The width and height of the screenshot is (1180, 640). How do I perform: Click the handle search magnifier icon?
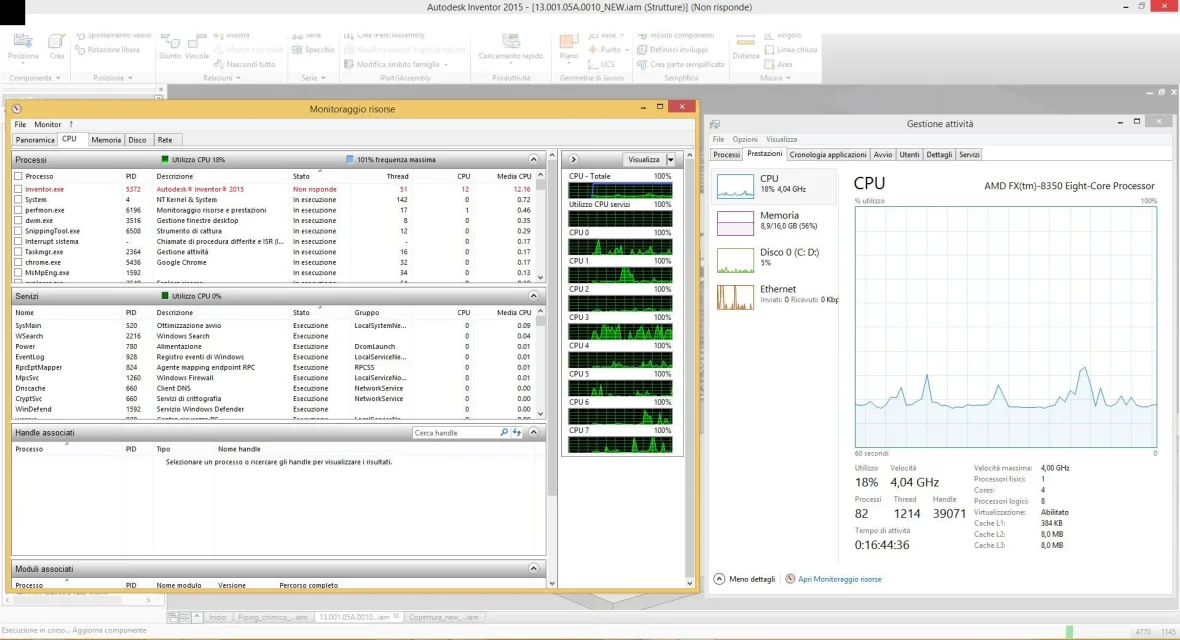[x=504, y=432]
